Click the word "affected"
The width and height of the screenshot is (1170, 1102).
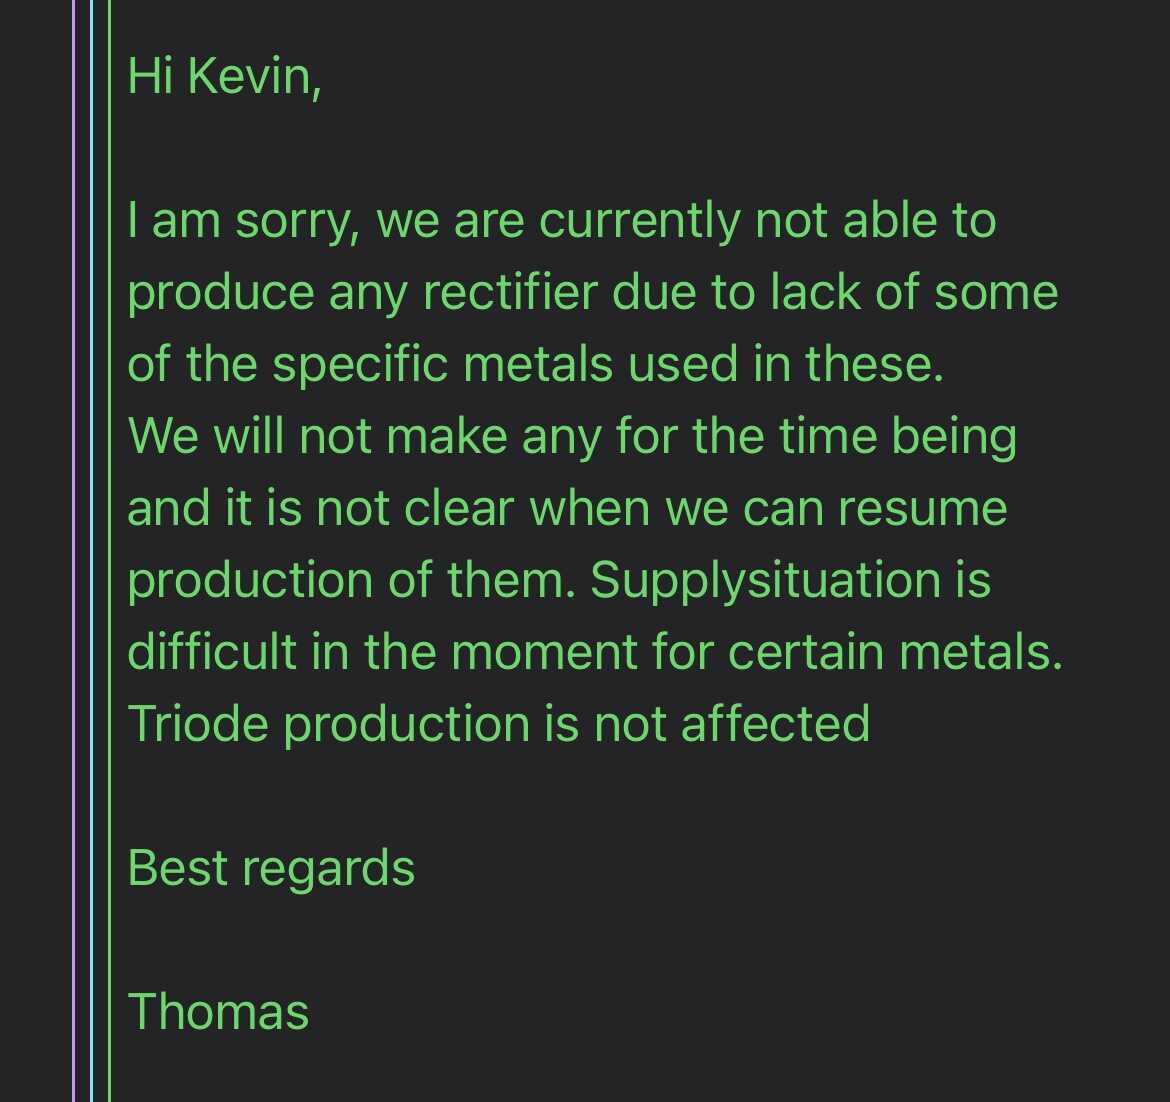pos(775,723)
